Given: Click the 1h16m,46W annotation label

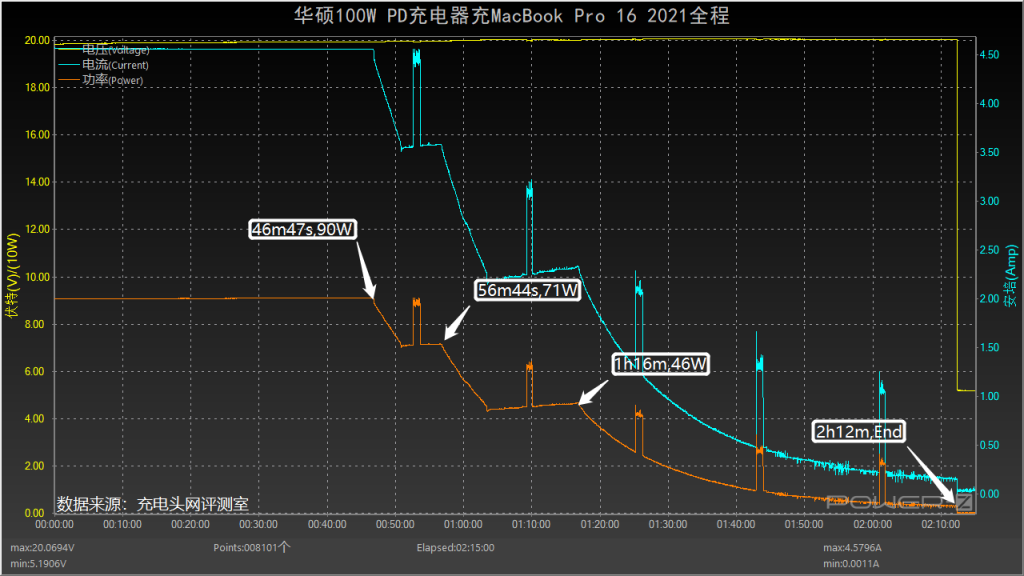Looking at the screenshot, I should 661,365.
